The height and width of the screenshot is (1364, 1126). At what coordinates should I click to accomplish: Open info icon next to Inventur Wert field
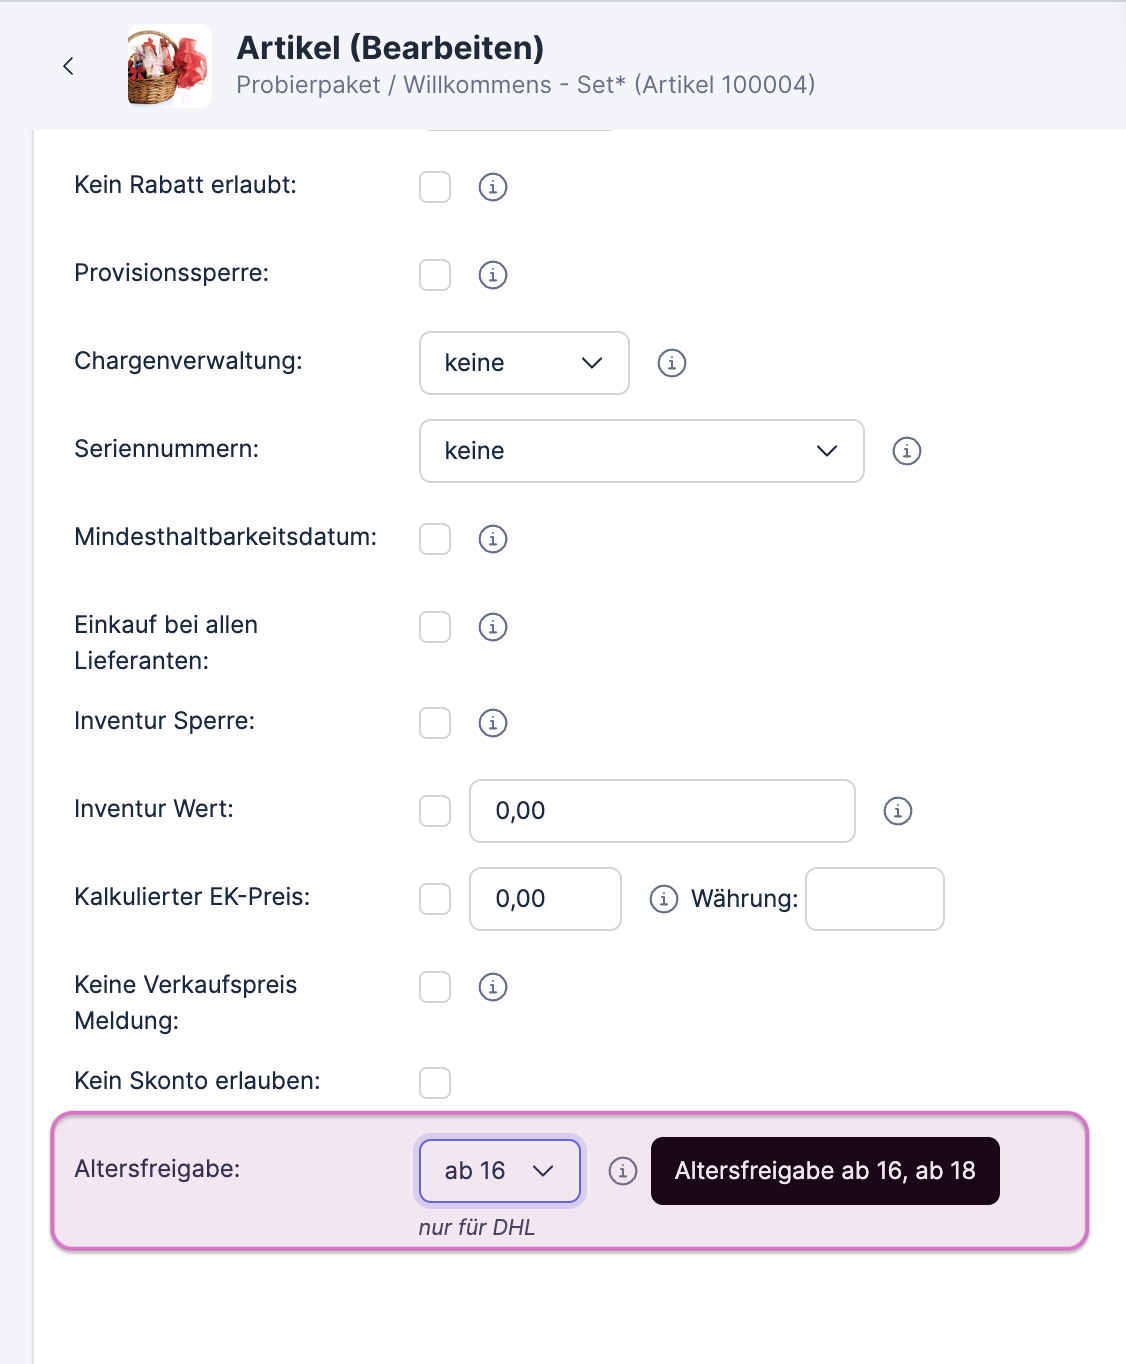[x=898, y=811]
